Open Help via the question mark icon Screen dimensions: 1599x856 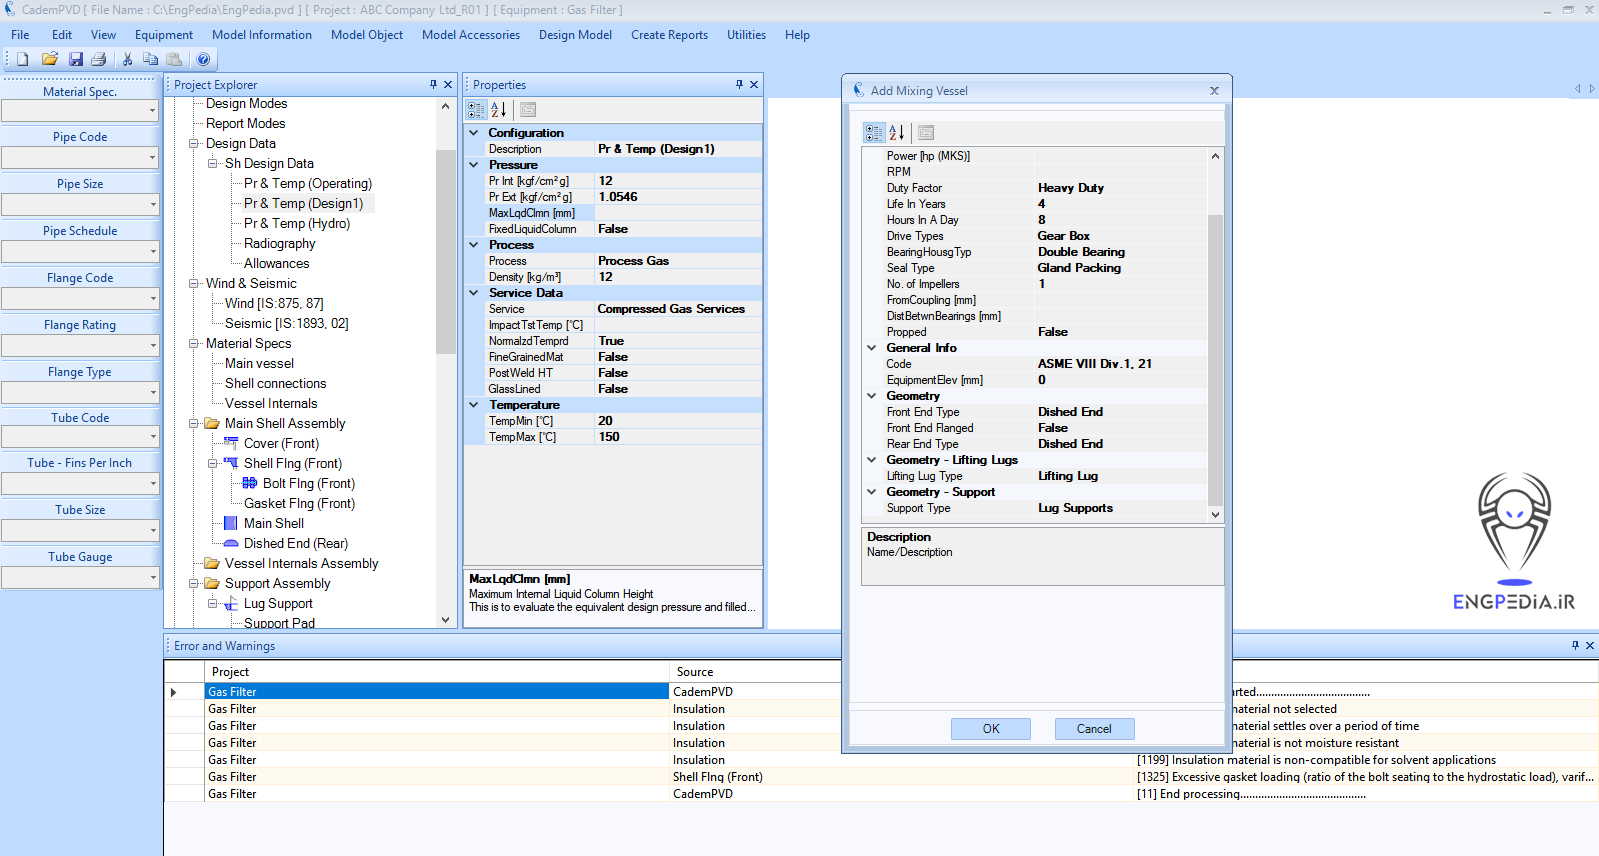203,59
